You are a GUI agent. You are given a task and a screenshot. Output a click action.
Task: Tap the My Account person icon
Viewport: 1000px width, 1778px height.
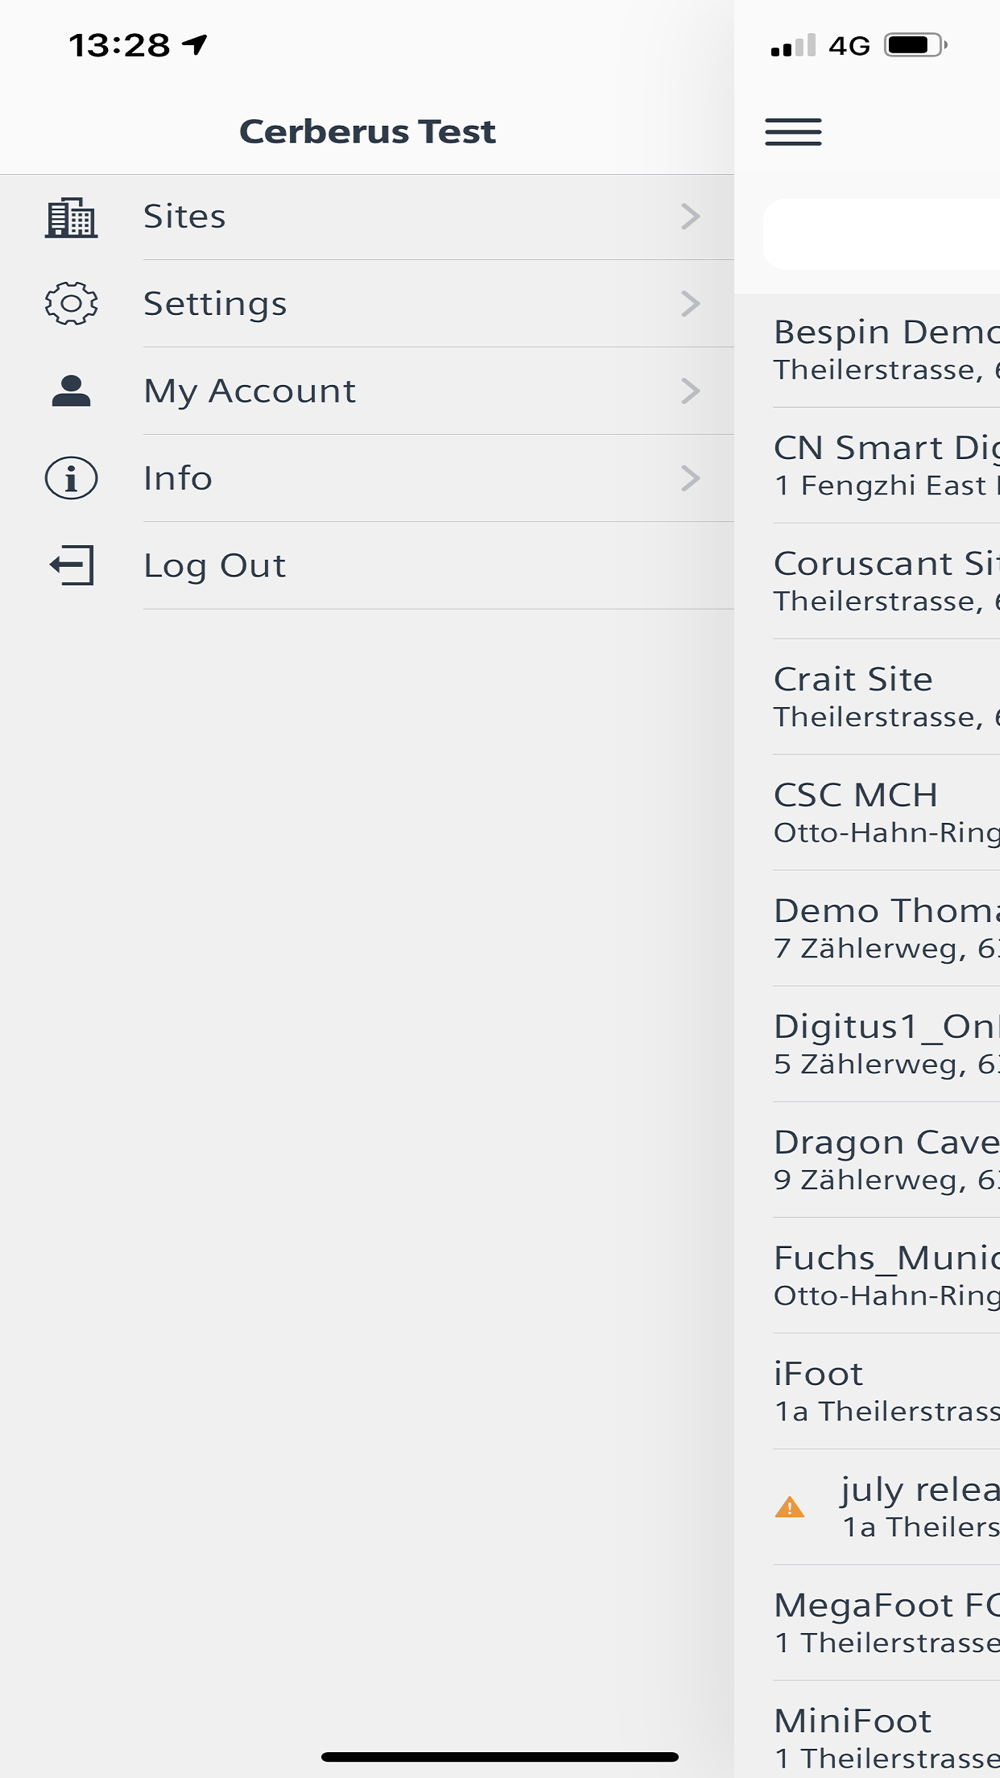tap(71, 391)
